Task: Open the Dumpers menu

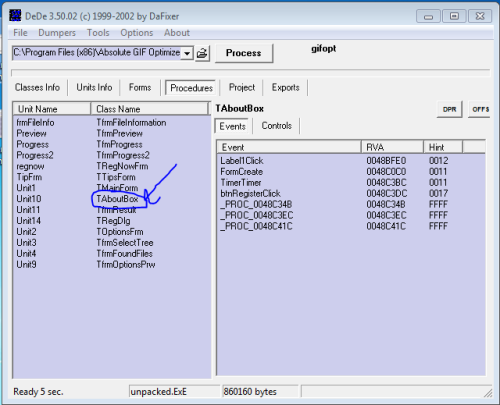Action: pos(57,33)
